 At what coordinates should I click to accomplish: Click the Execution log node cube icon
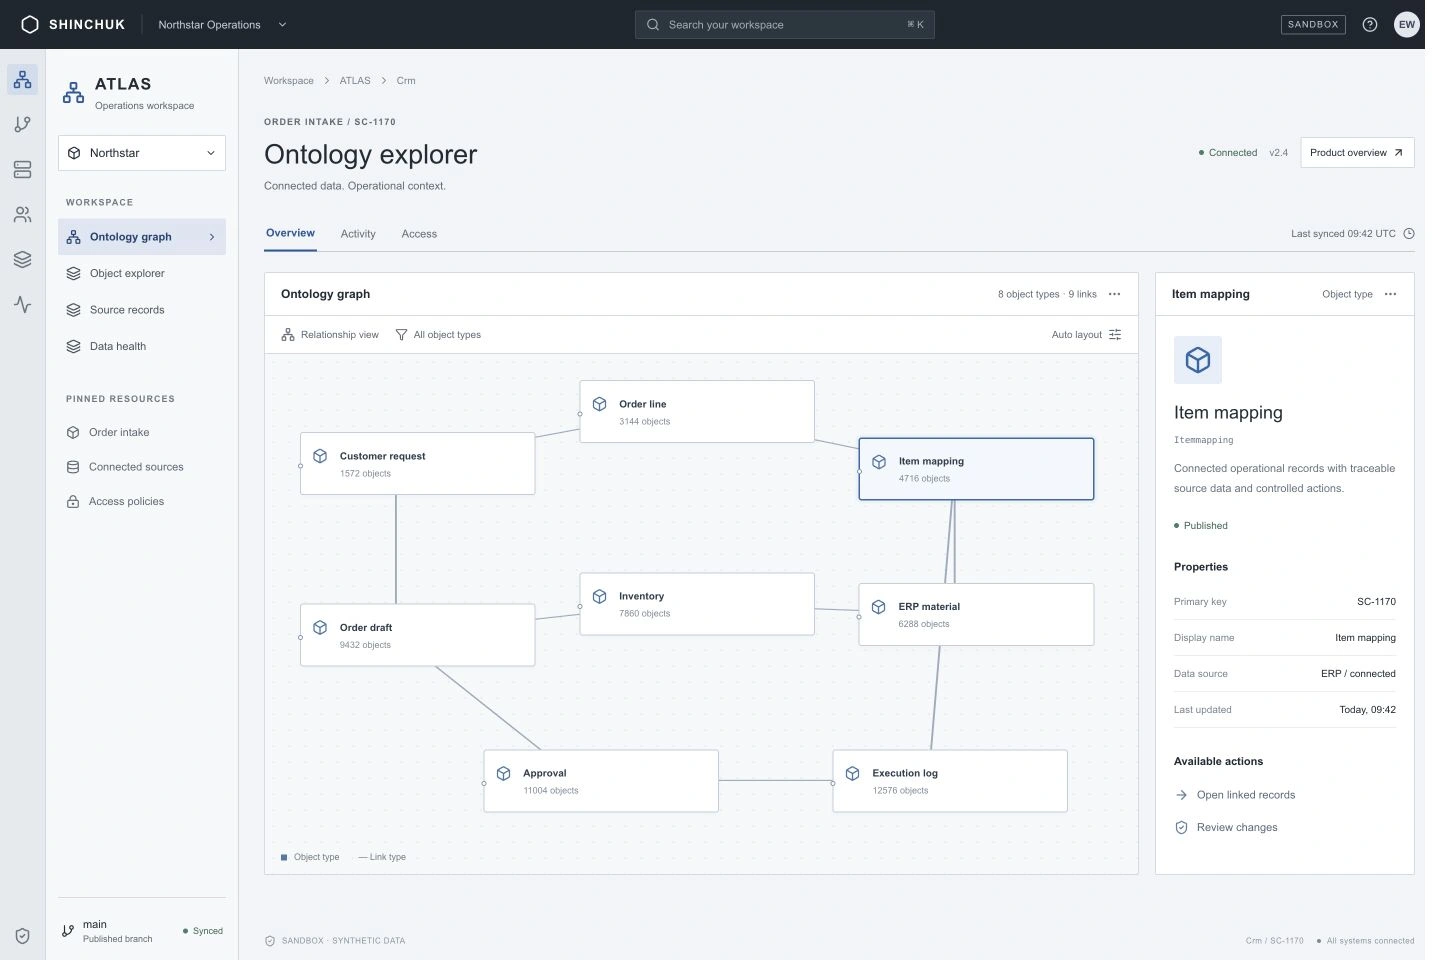[853, 773]
